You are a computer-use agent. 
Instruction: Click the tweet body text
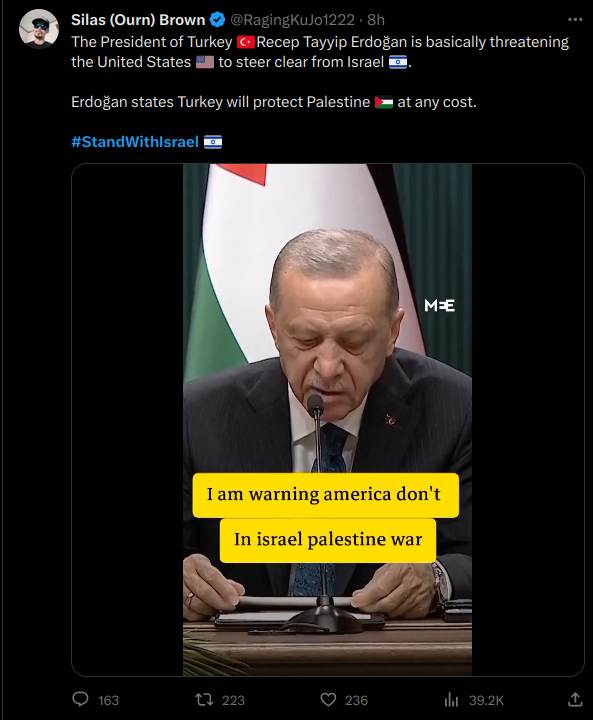coord(320,72)
